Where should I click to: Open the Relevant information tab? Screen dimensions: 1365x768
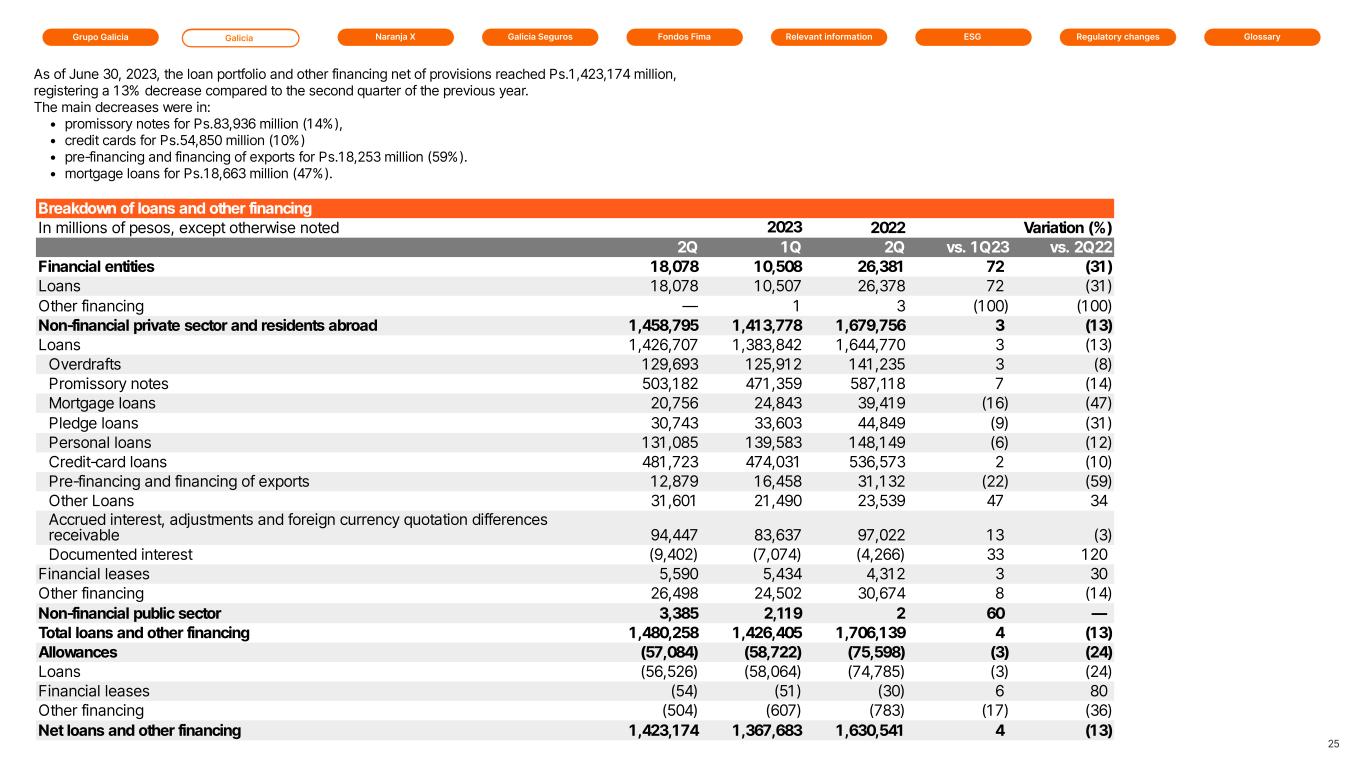pos(829,37)
